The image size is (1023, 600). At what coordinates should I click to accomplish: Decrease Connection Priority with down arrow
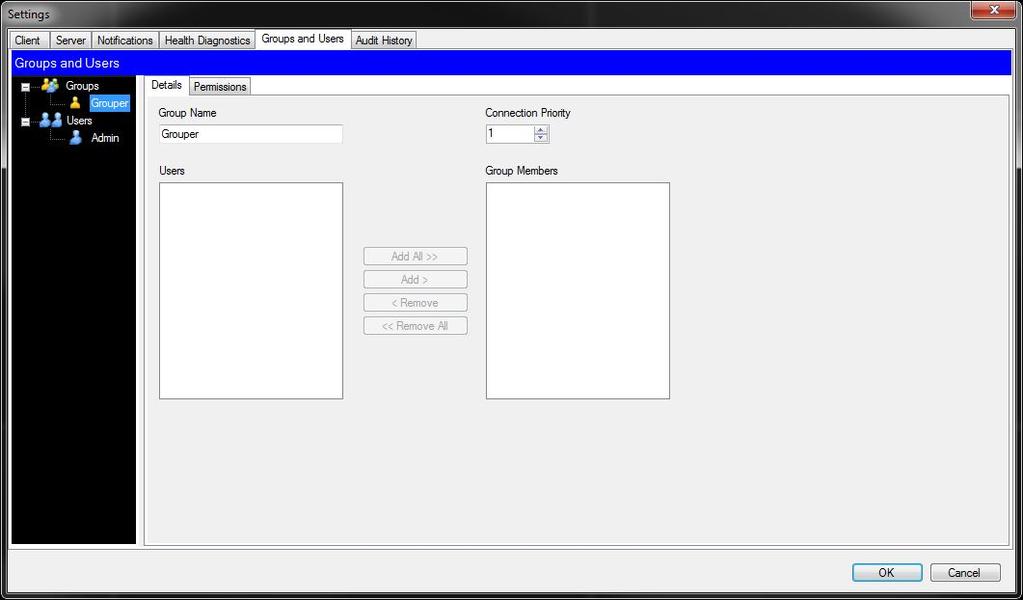[x=541, y=138]
